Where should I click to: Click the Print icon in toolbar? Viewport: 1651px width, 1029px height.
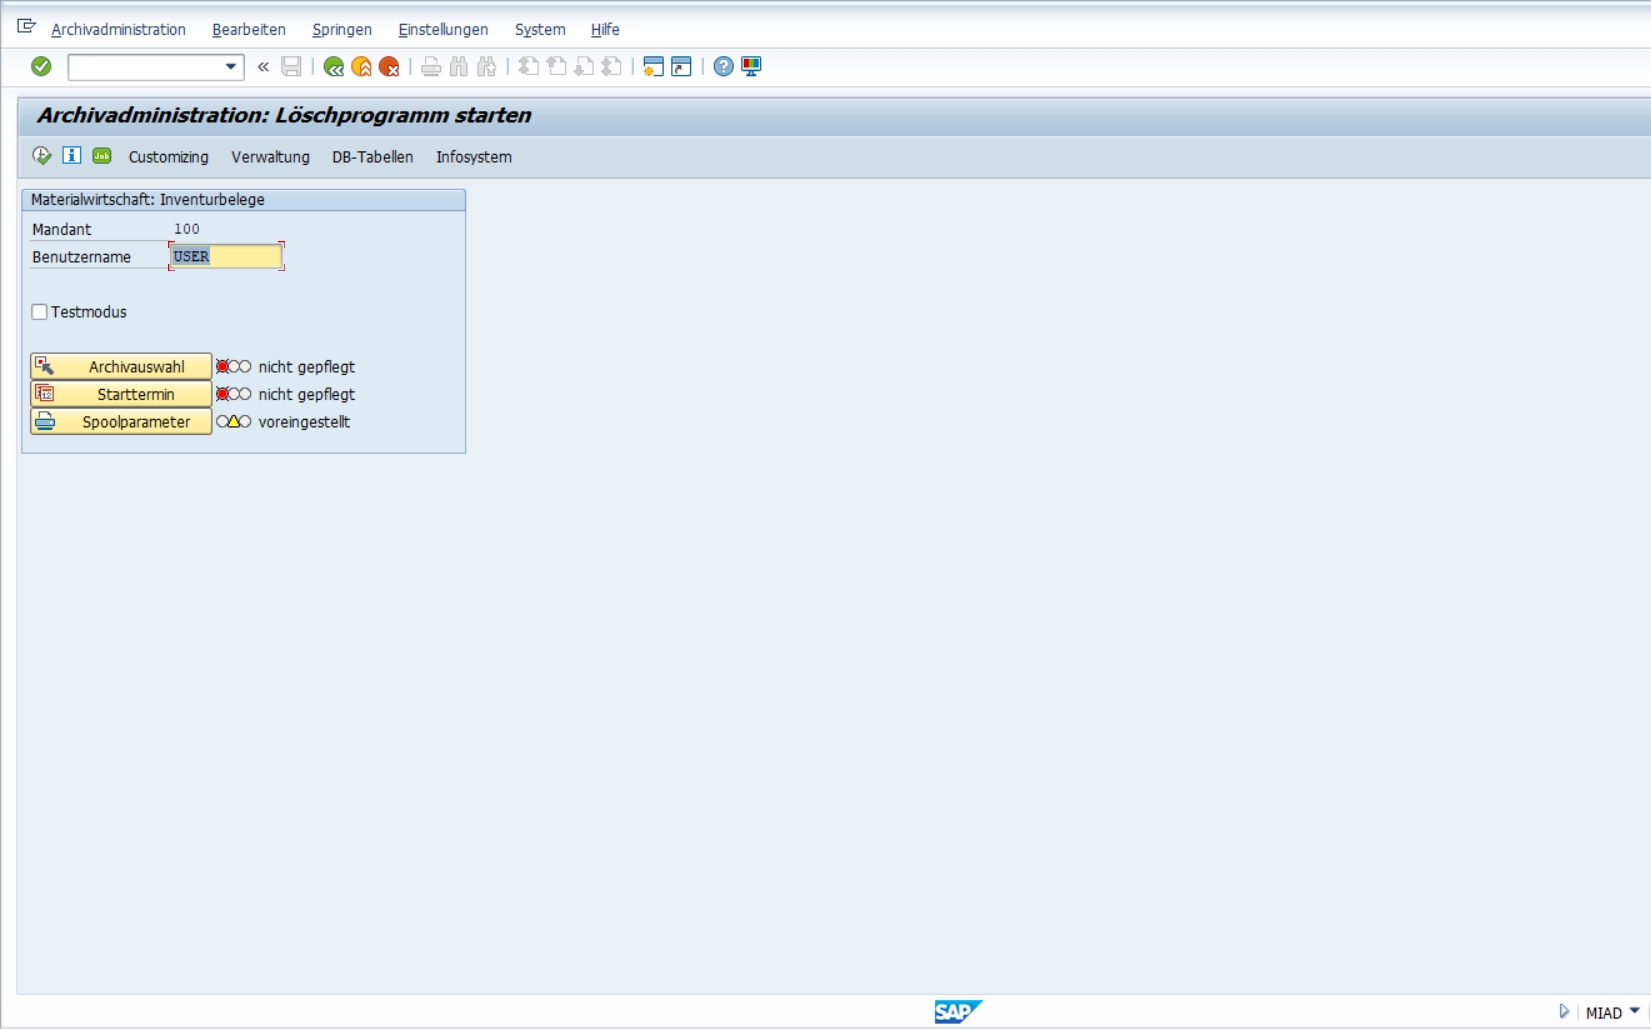[x=431, y=67]
